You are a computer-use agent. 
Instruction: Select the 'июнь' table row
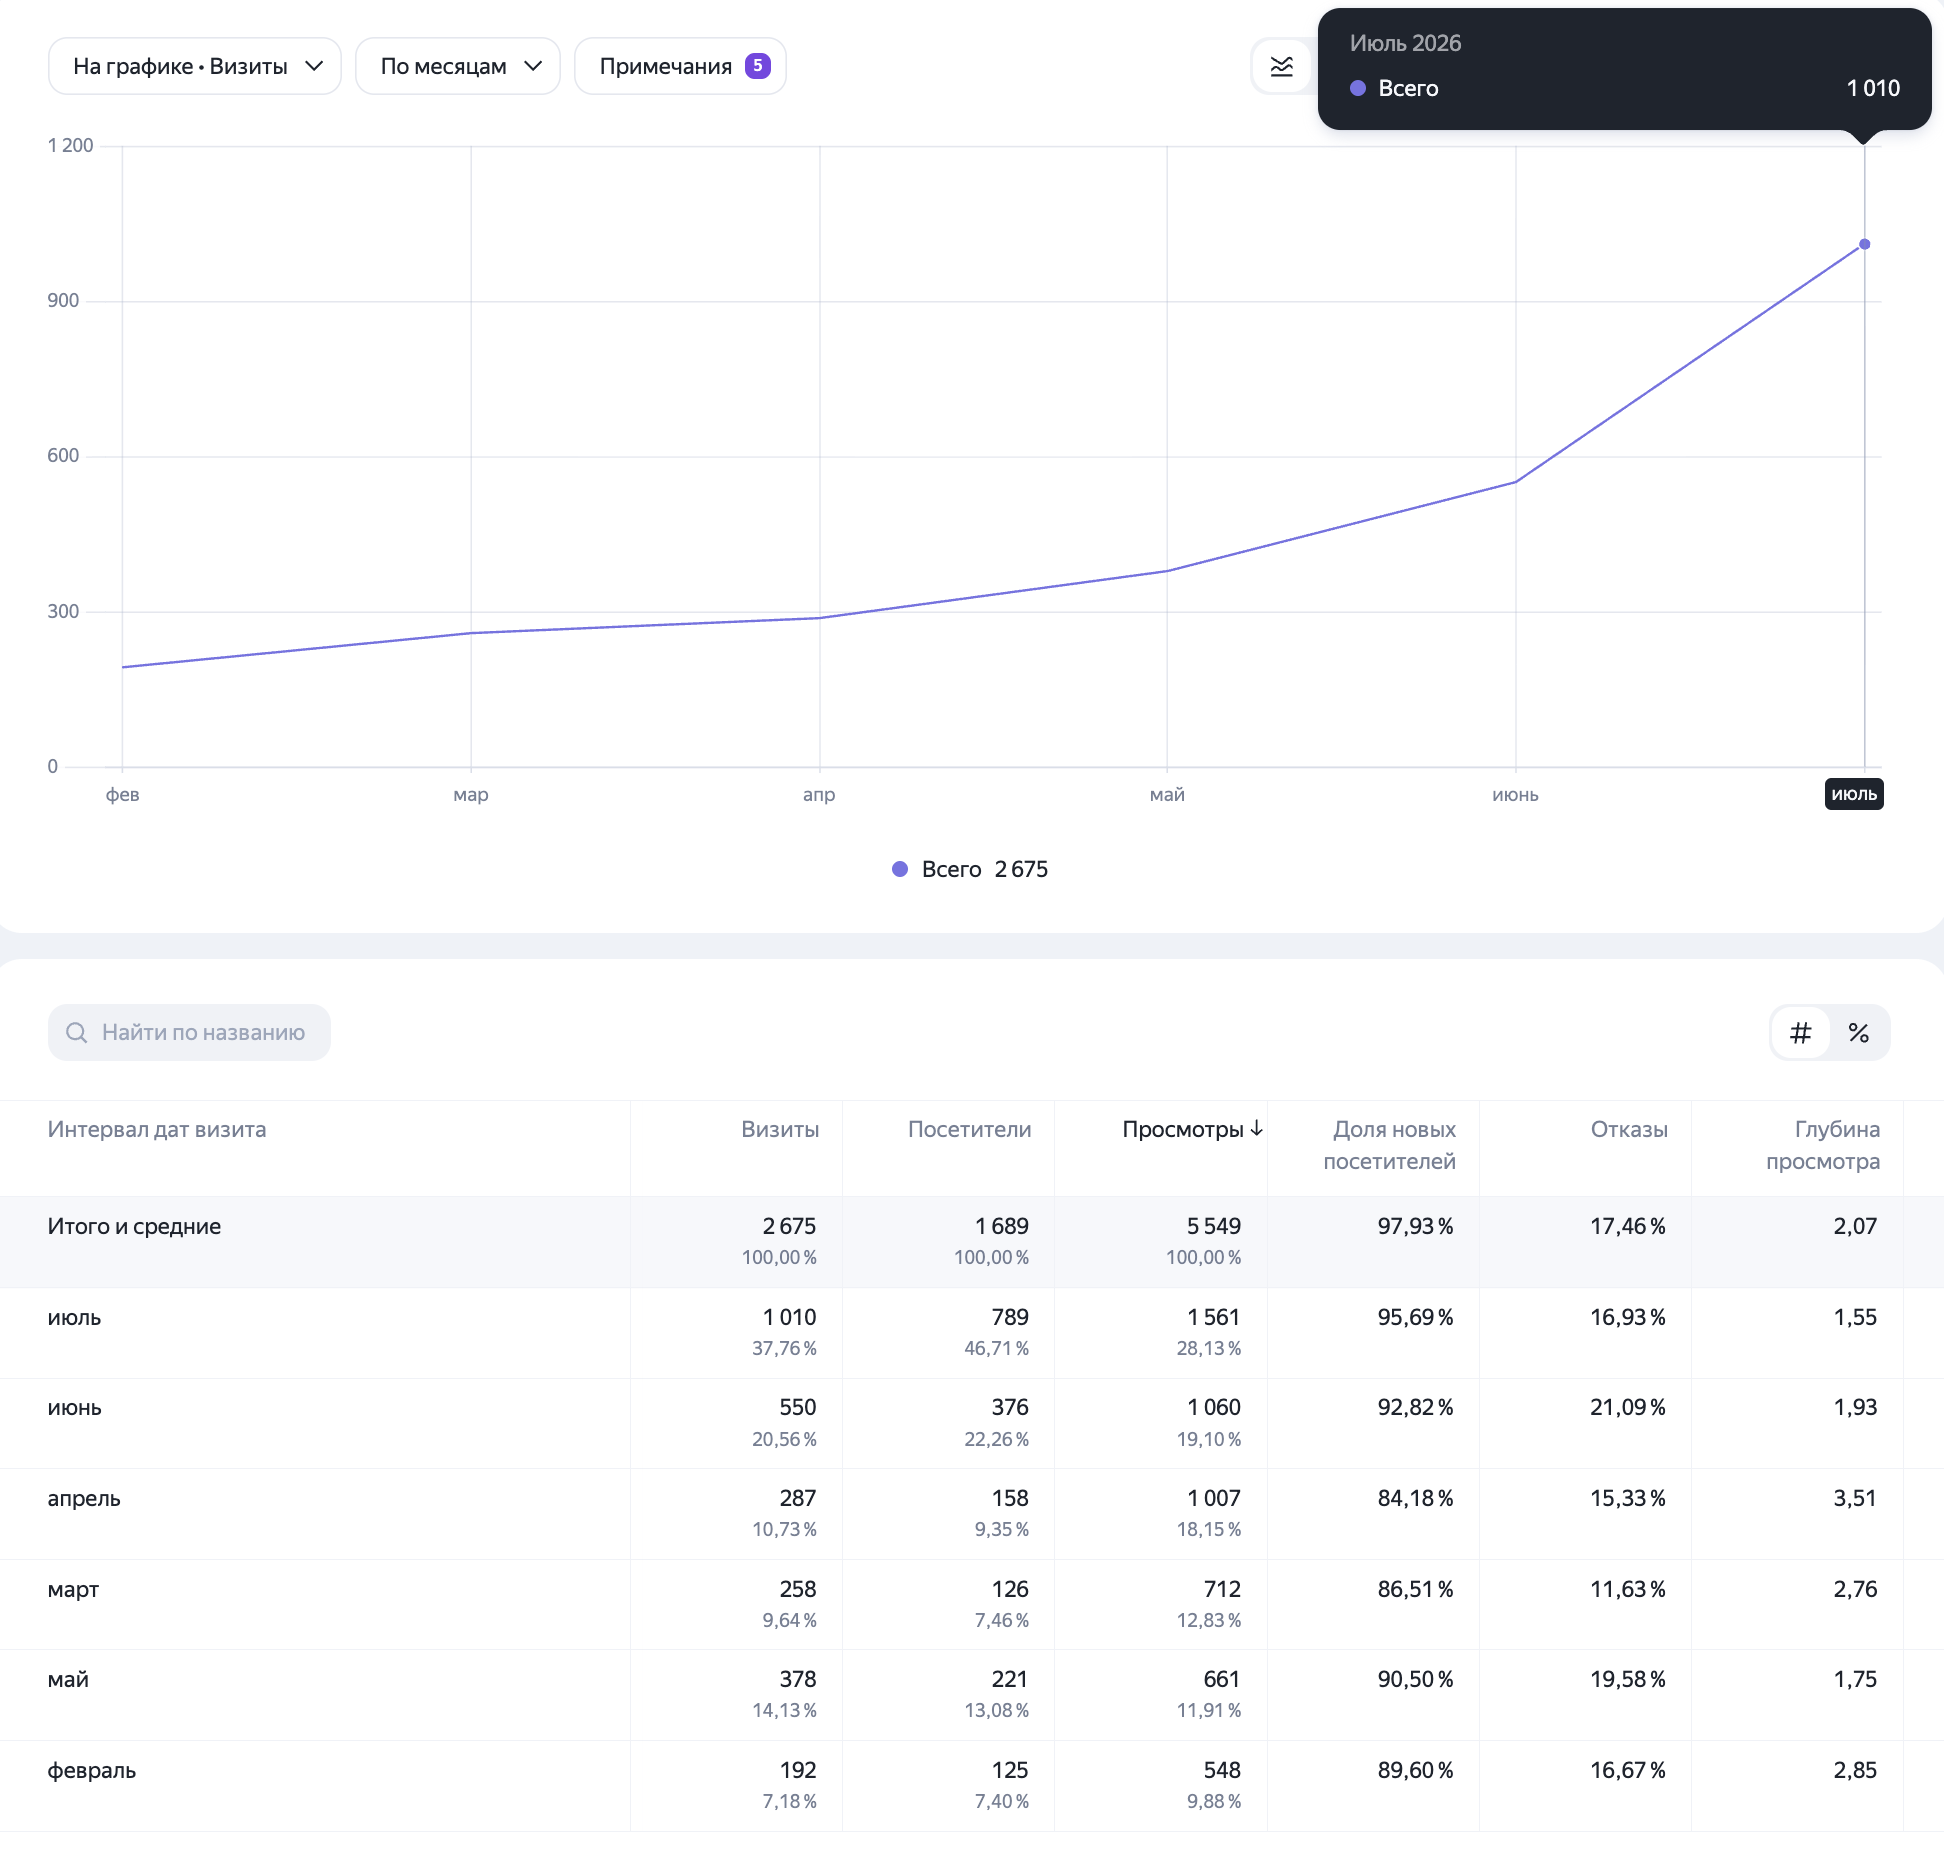[x=972, y=1424]
